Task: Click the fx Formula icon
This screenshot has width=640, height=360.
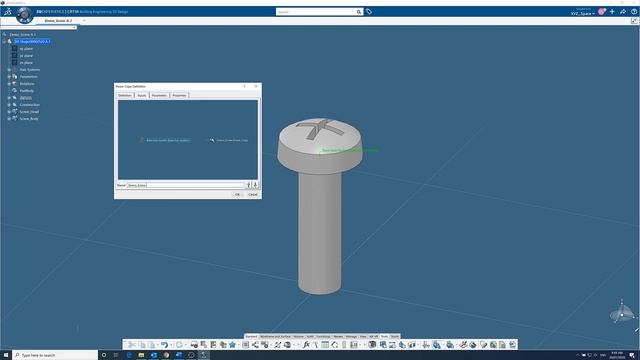Action: (x=306, y=345)
